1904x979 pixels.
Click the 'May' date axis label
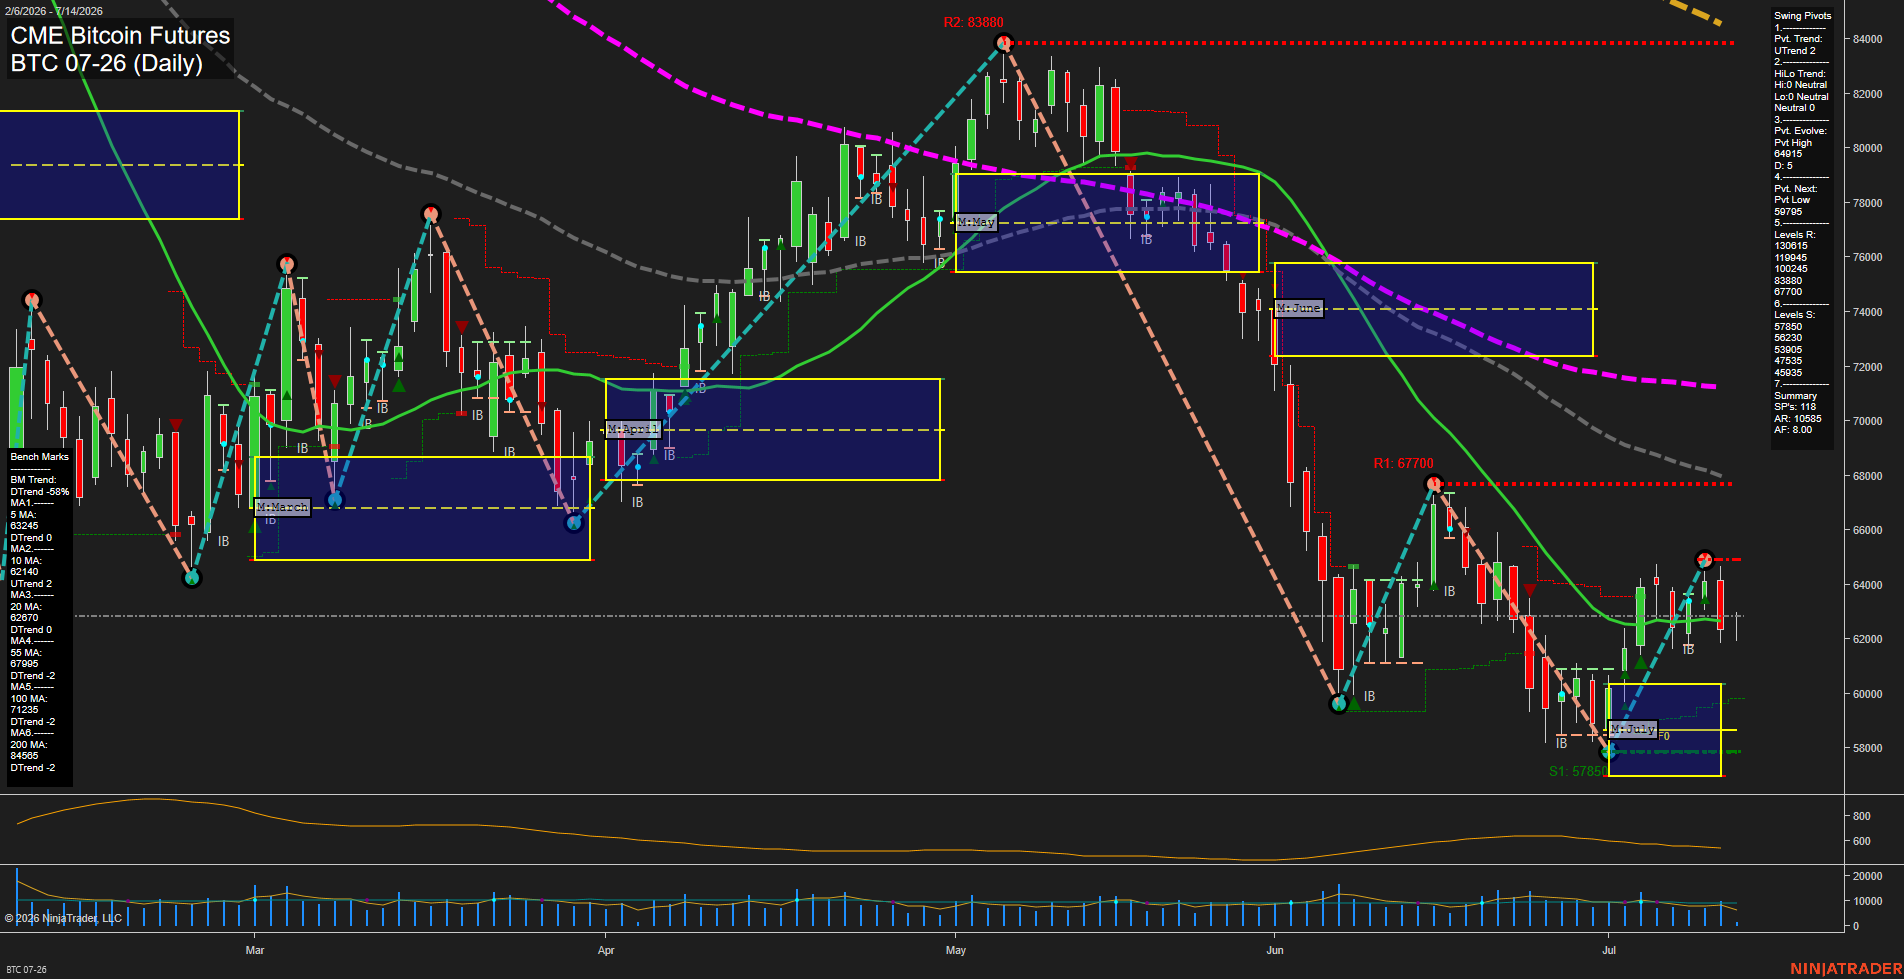(956, 951)
